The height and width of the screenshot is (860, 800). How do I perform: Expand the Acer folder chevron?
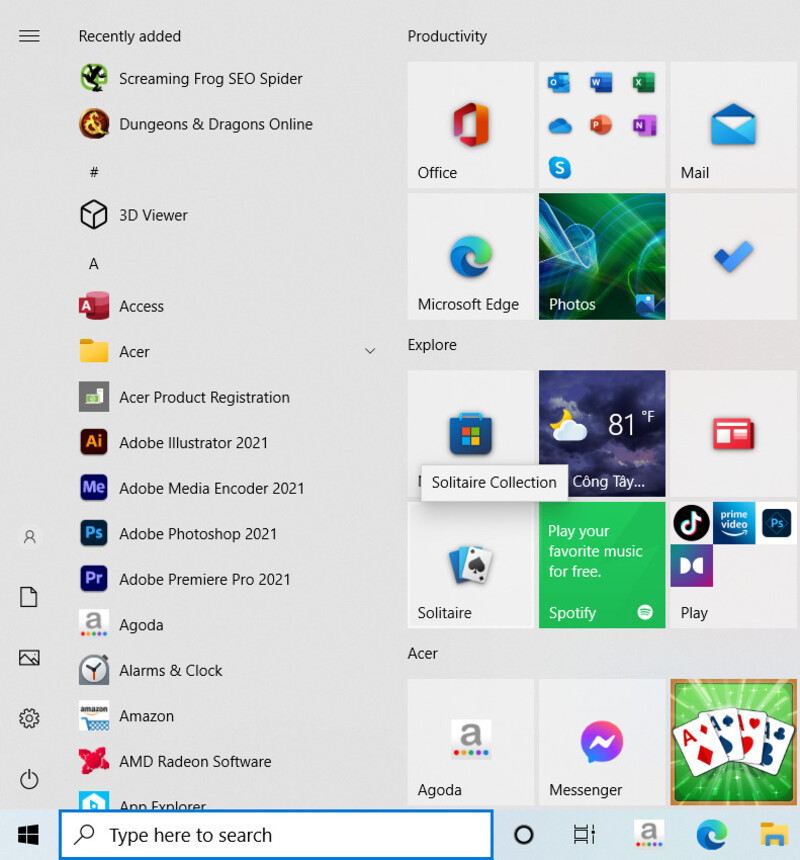(x=370, y=351)
